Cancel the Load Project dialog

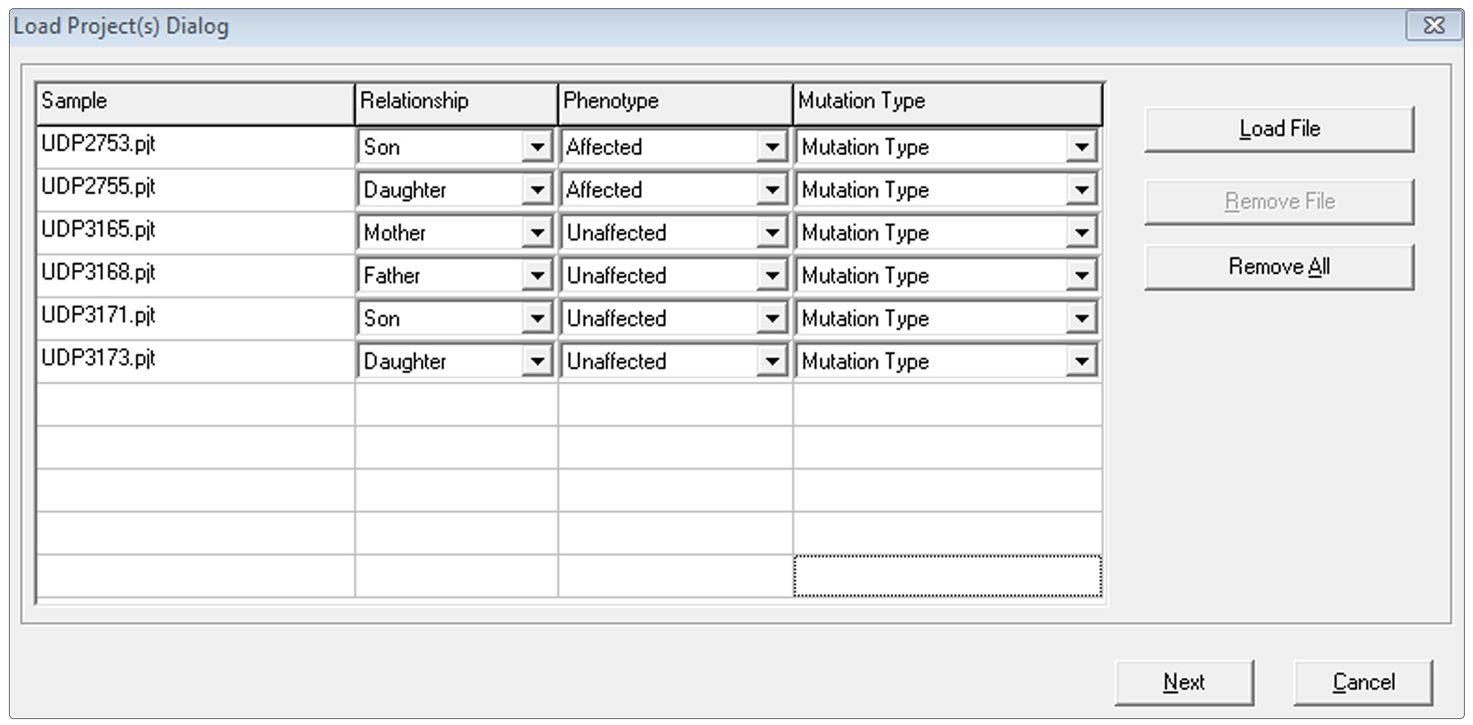coord(1363,682)
